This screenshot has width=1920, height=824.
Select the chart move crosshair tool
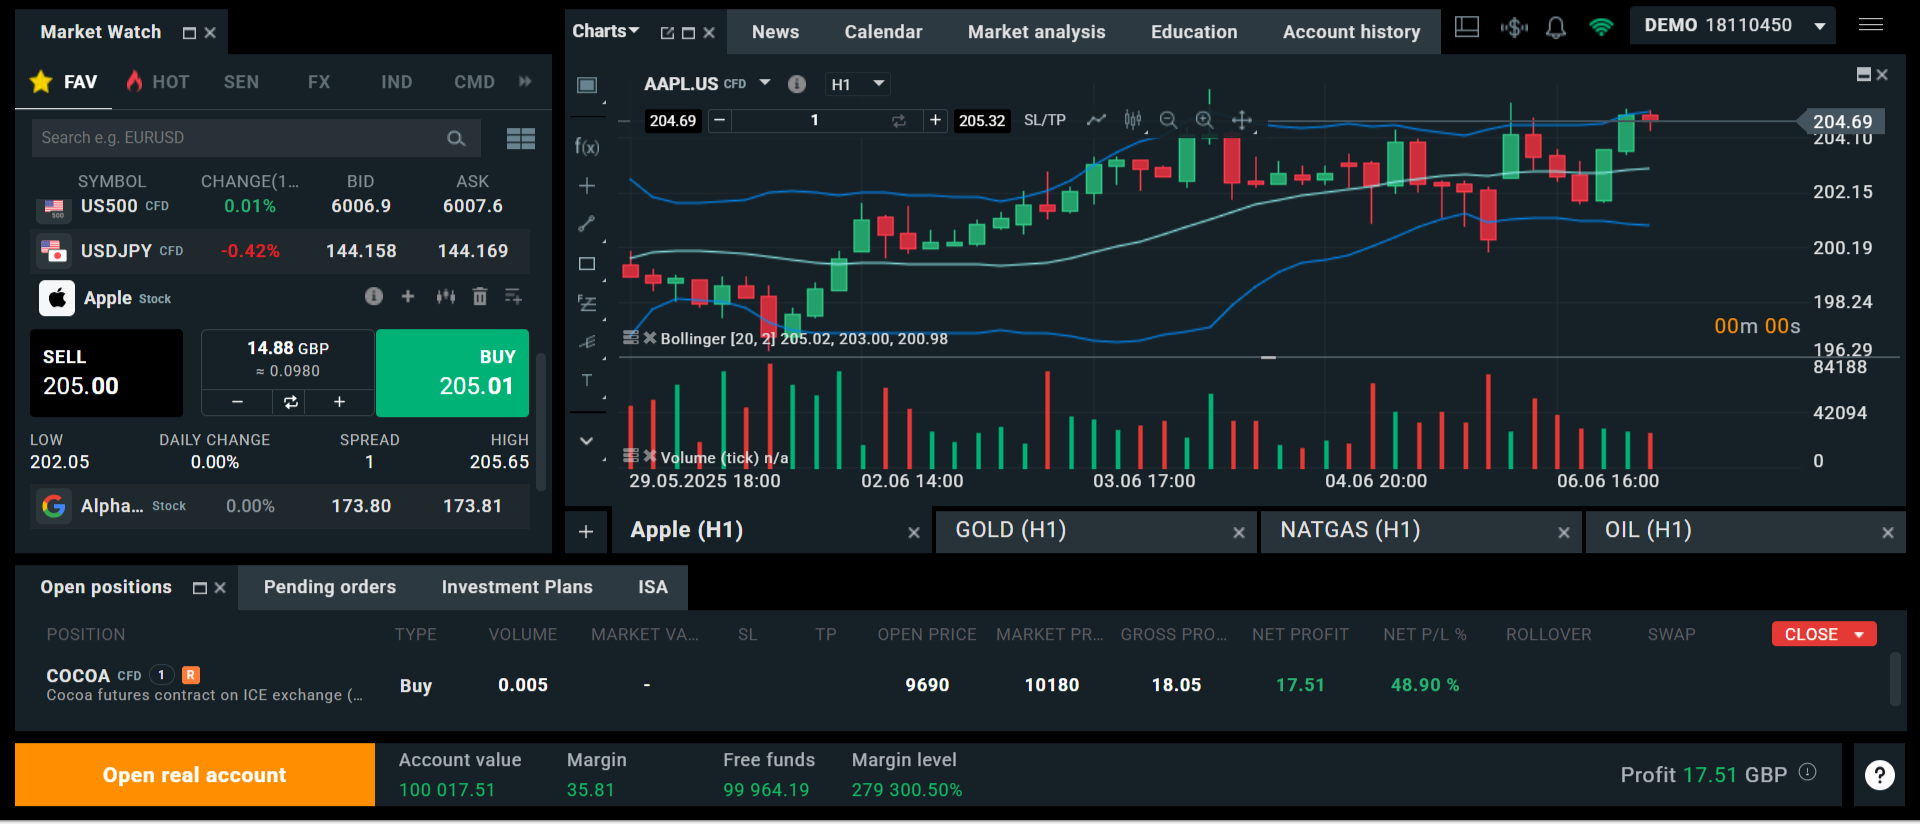click(x=1242, y=120)
